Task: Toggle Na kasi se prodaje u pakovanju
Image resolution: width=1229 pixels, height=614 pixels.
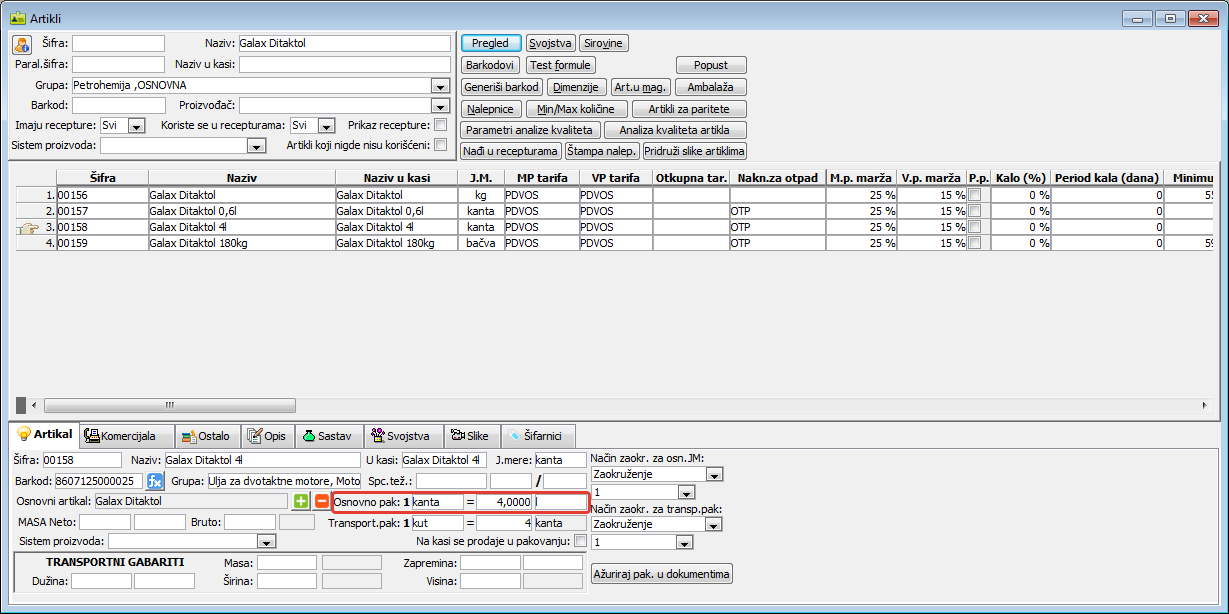Action: pos(581,541)
